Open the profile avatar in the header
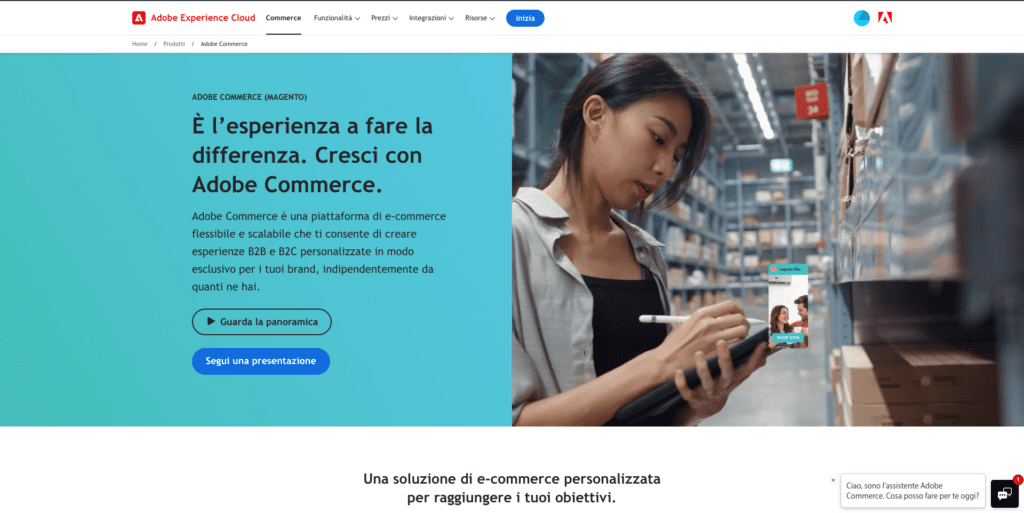 pos(861,18)
